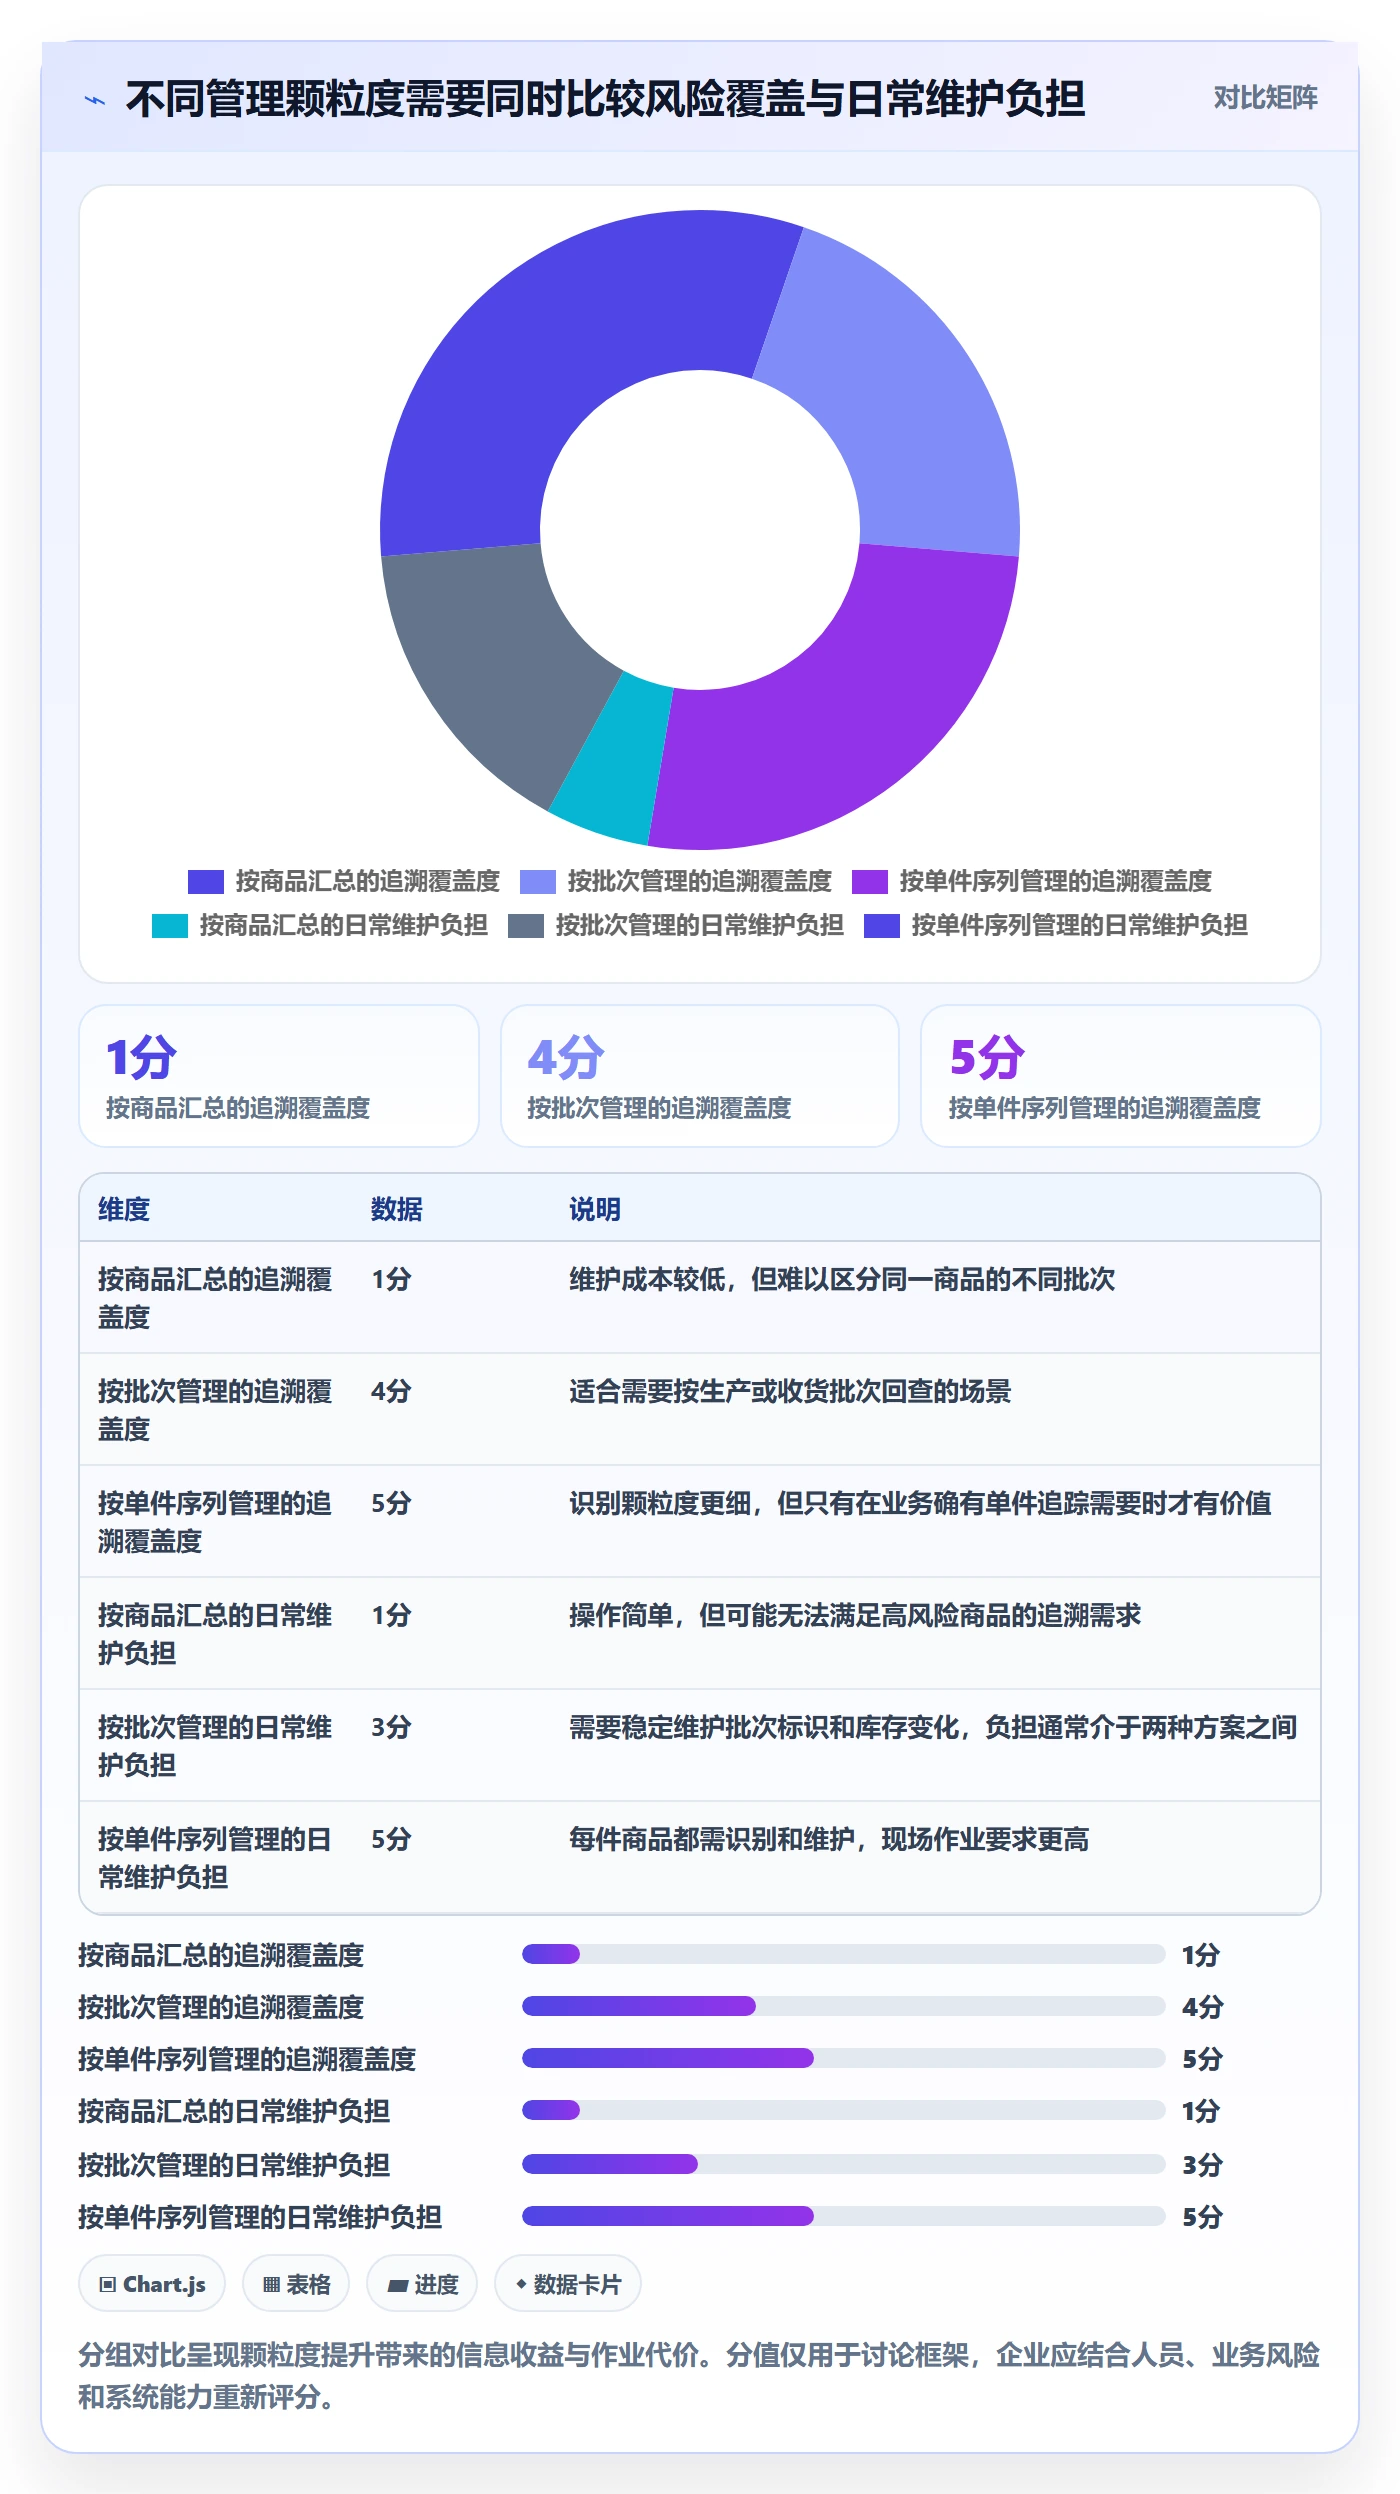Image resolution: width=1400 pixels, height=2494 pixels.
Task: Click description 每件商品都需识别和维护，现场作业要求更高
Action: 829,1839
